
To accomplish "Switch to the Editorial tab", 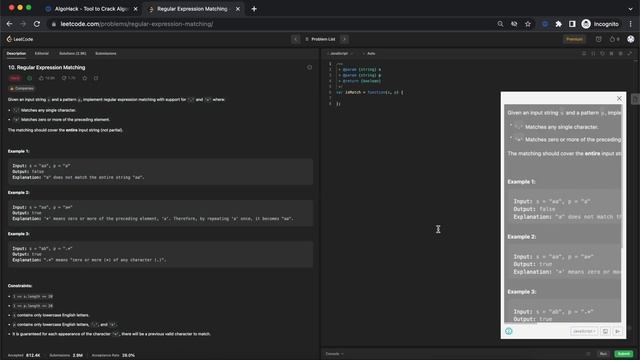I will (x=42, y=53).
